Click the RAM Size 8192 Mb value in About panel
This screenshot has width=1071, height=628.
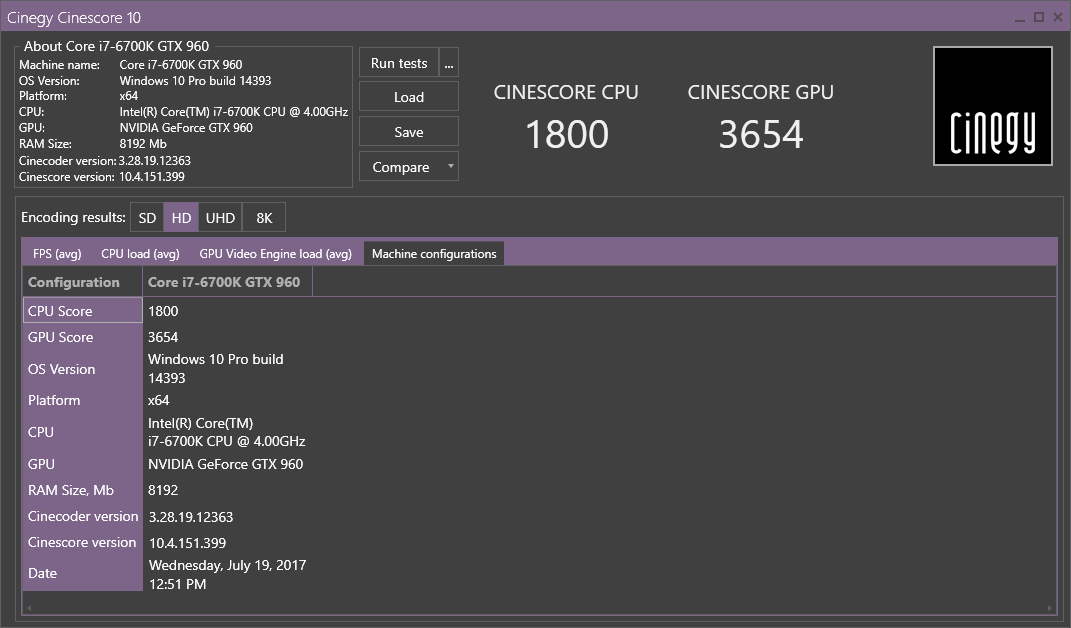143,144
